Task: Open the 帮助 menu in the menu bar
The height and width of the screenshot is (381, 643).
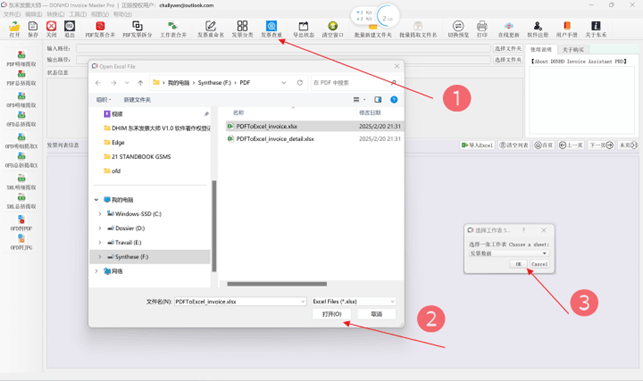Action: pos(123,14)
